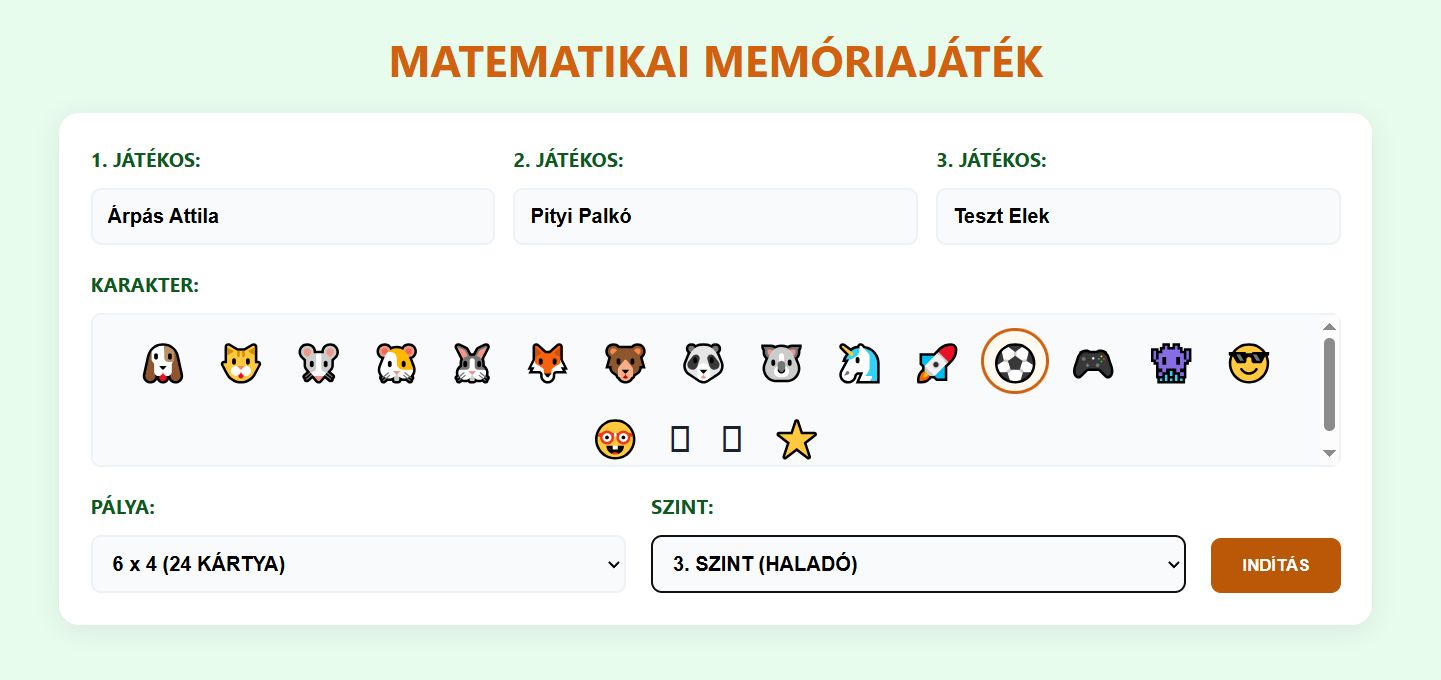Choose the unicorn character emoji

coord(858,363)
